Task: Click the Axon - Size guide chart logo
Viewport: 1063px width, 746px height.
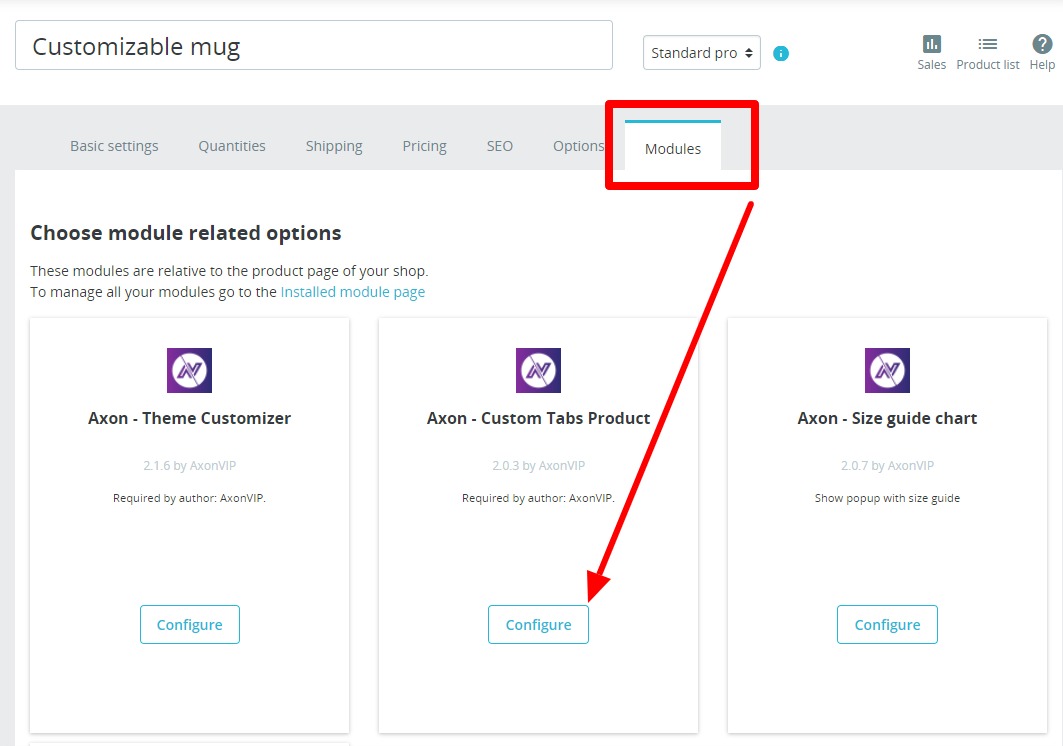Action: tap(886, 370)
